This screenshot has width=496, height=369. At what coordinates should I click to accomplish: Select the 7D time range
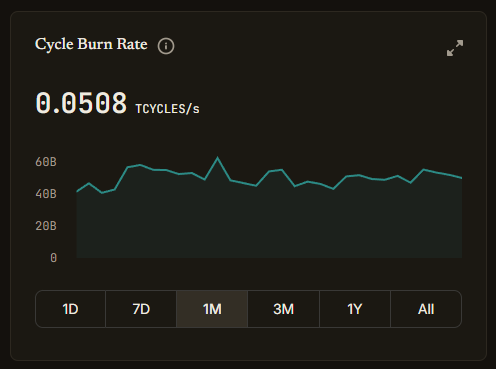141,309
